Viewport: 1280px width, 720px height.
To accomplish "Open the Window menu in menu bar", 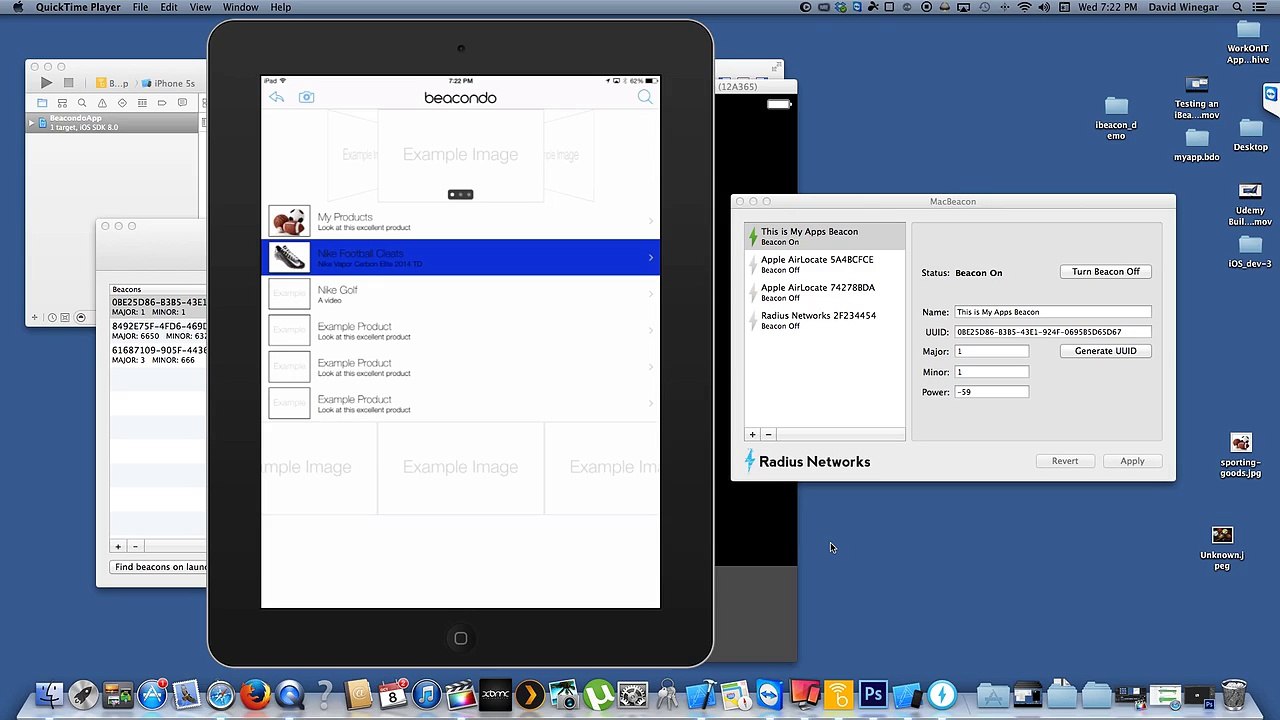I will point(241,7).
